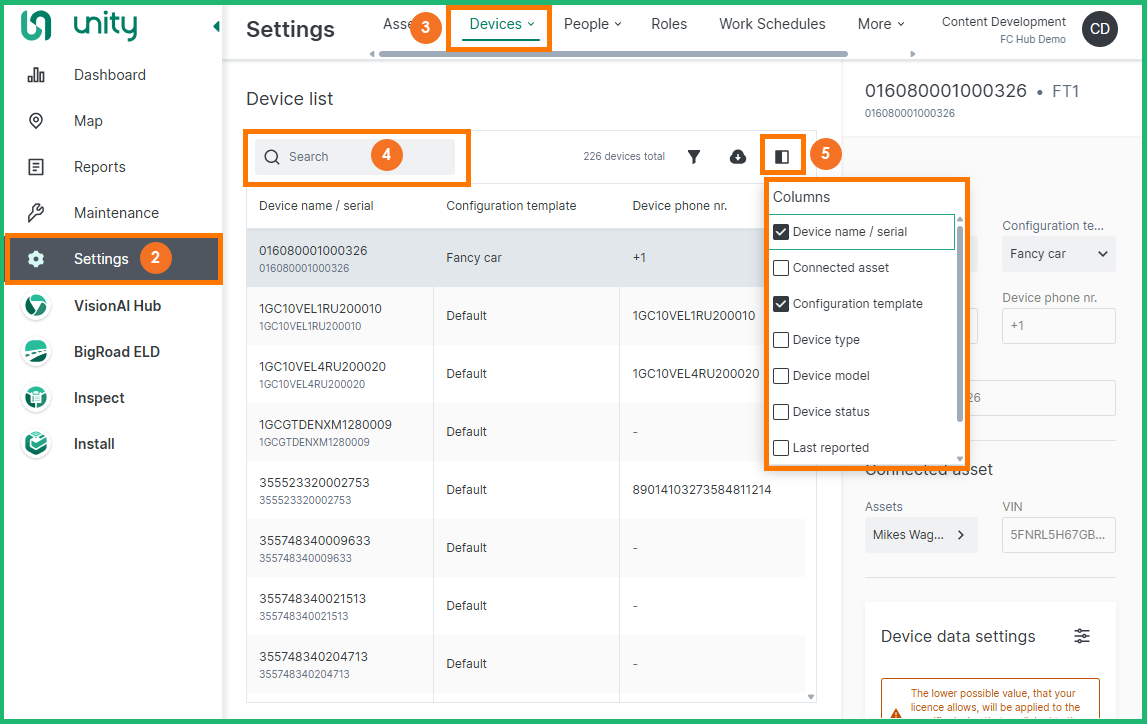Check the Device status column
This screenshot has height=724, width=1147.
782,412
